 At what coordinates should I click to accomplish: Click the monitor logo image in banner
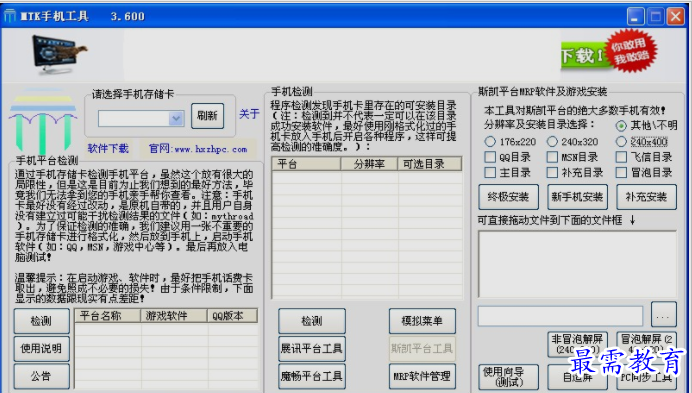coord(60,55)
